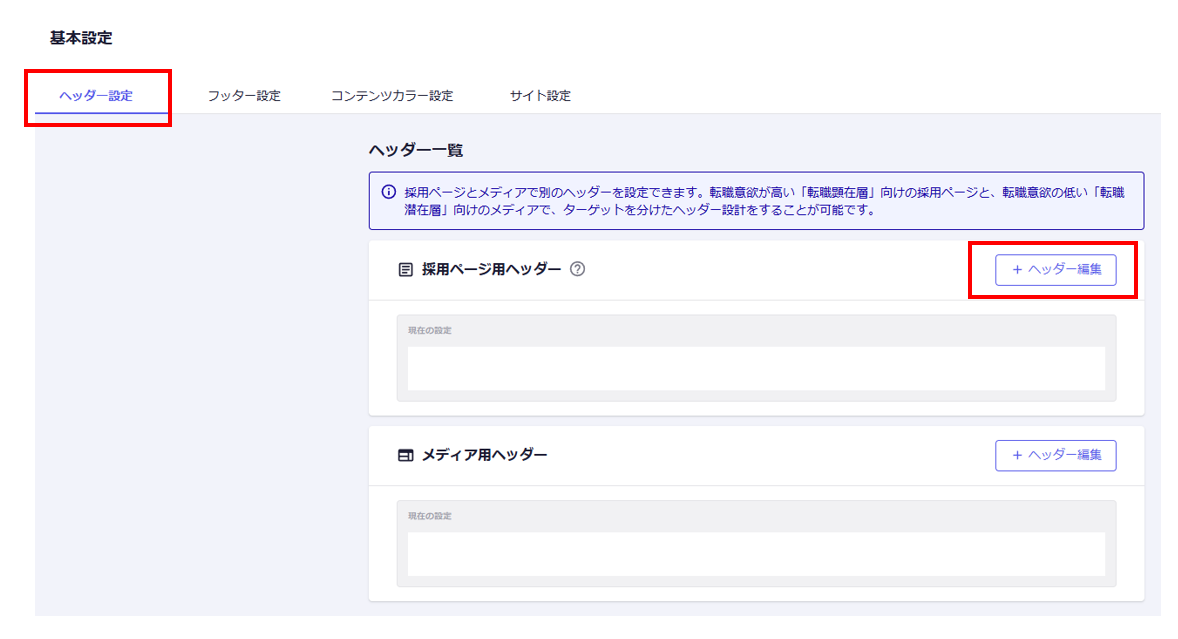Click the white preview box under メディア用ヘッダー
1178x639 pixels.
coord(756,554)
